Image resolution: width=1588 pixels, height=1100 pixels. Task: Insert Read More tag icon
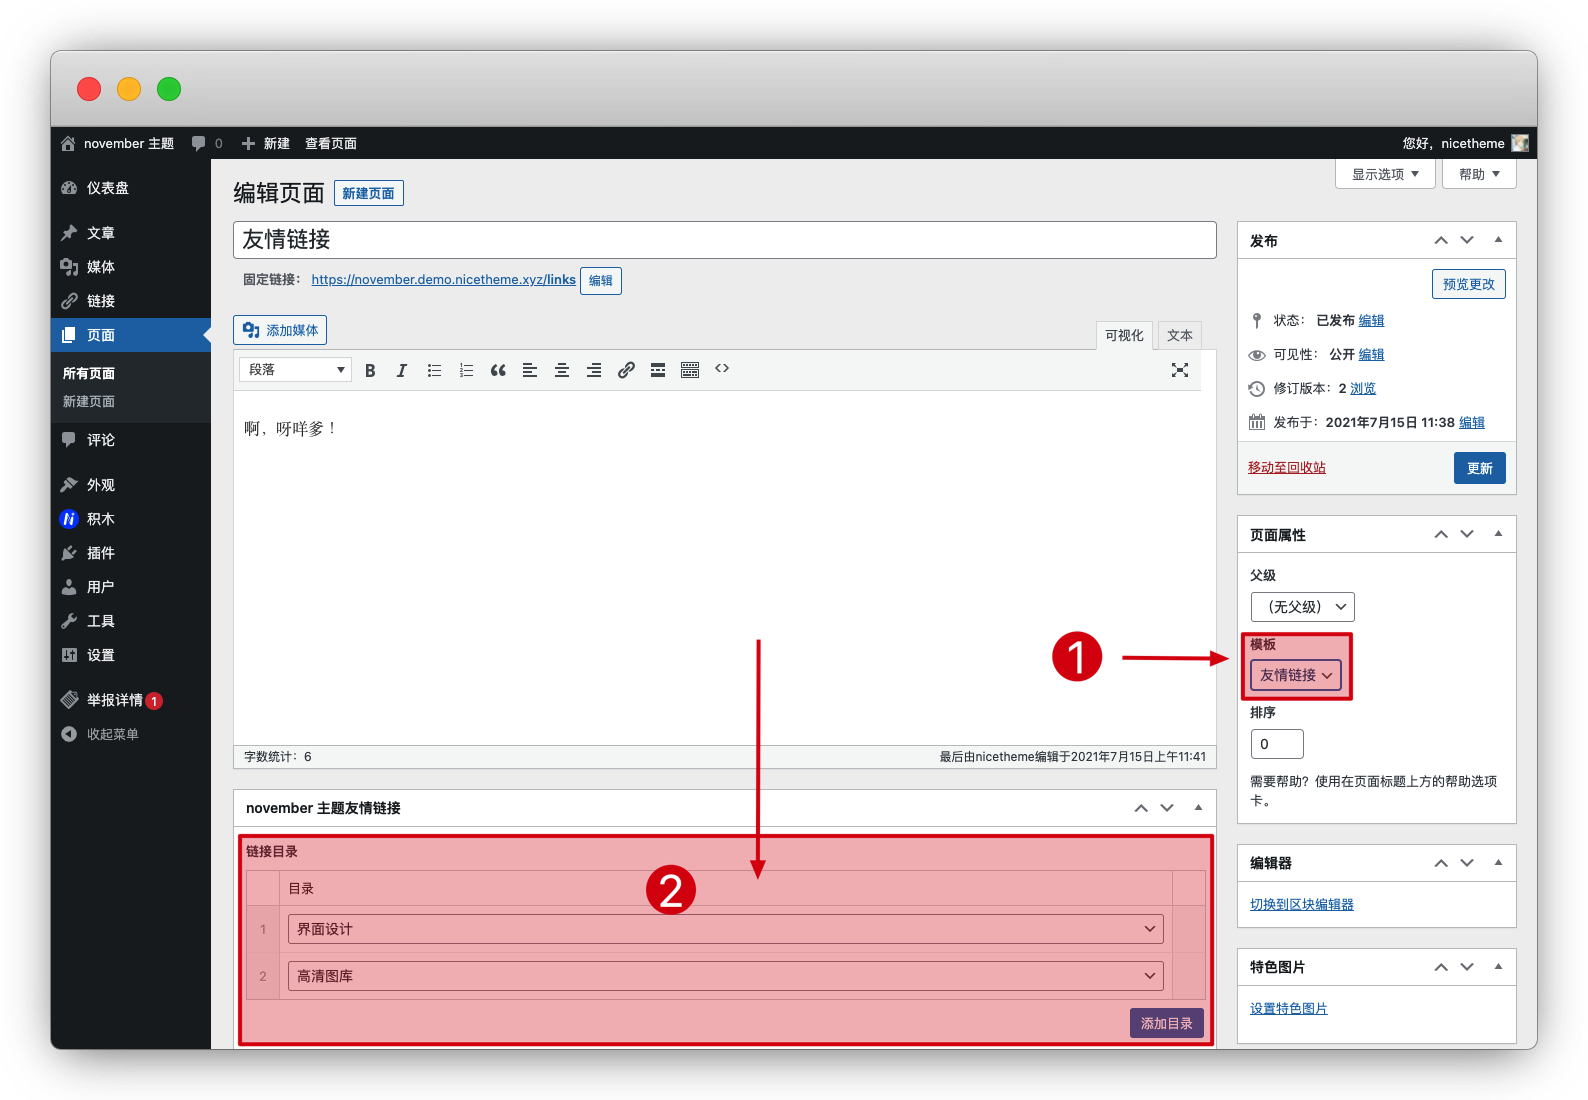click(x=658, y=370)
